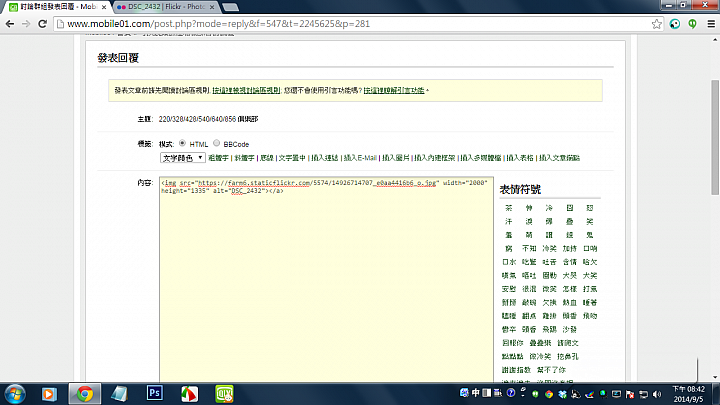The width and height of the screenshot is (720, 405).
Task: Switch to the Mobile01 reply tab
Action: [58, 7]
